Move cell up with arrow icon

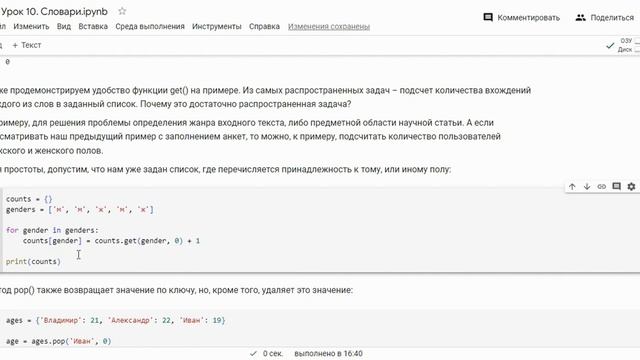tap(572, 187)
